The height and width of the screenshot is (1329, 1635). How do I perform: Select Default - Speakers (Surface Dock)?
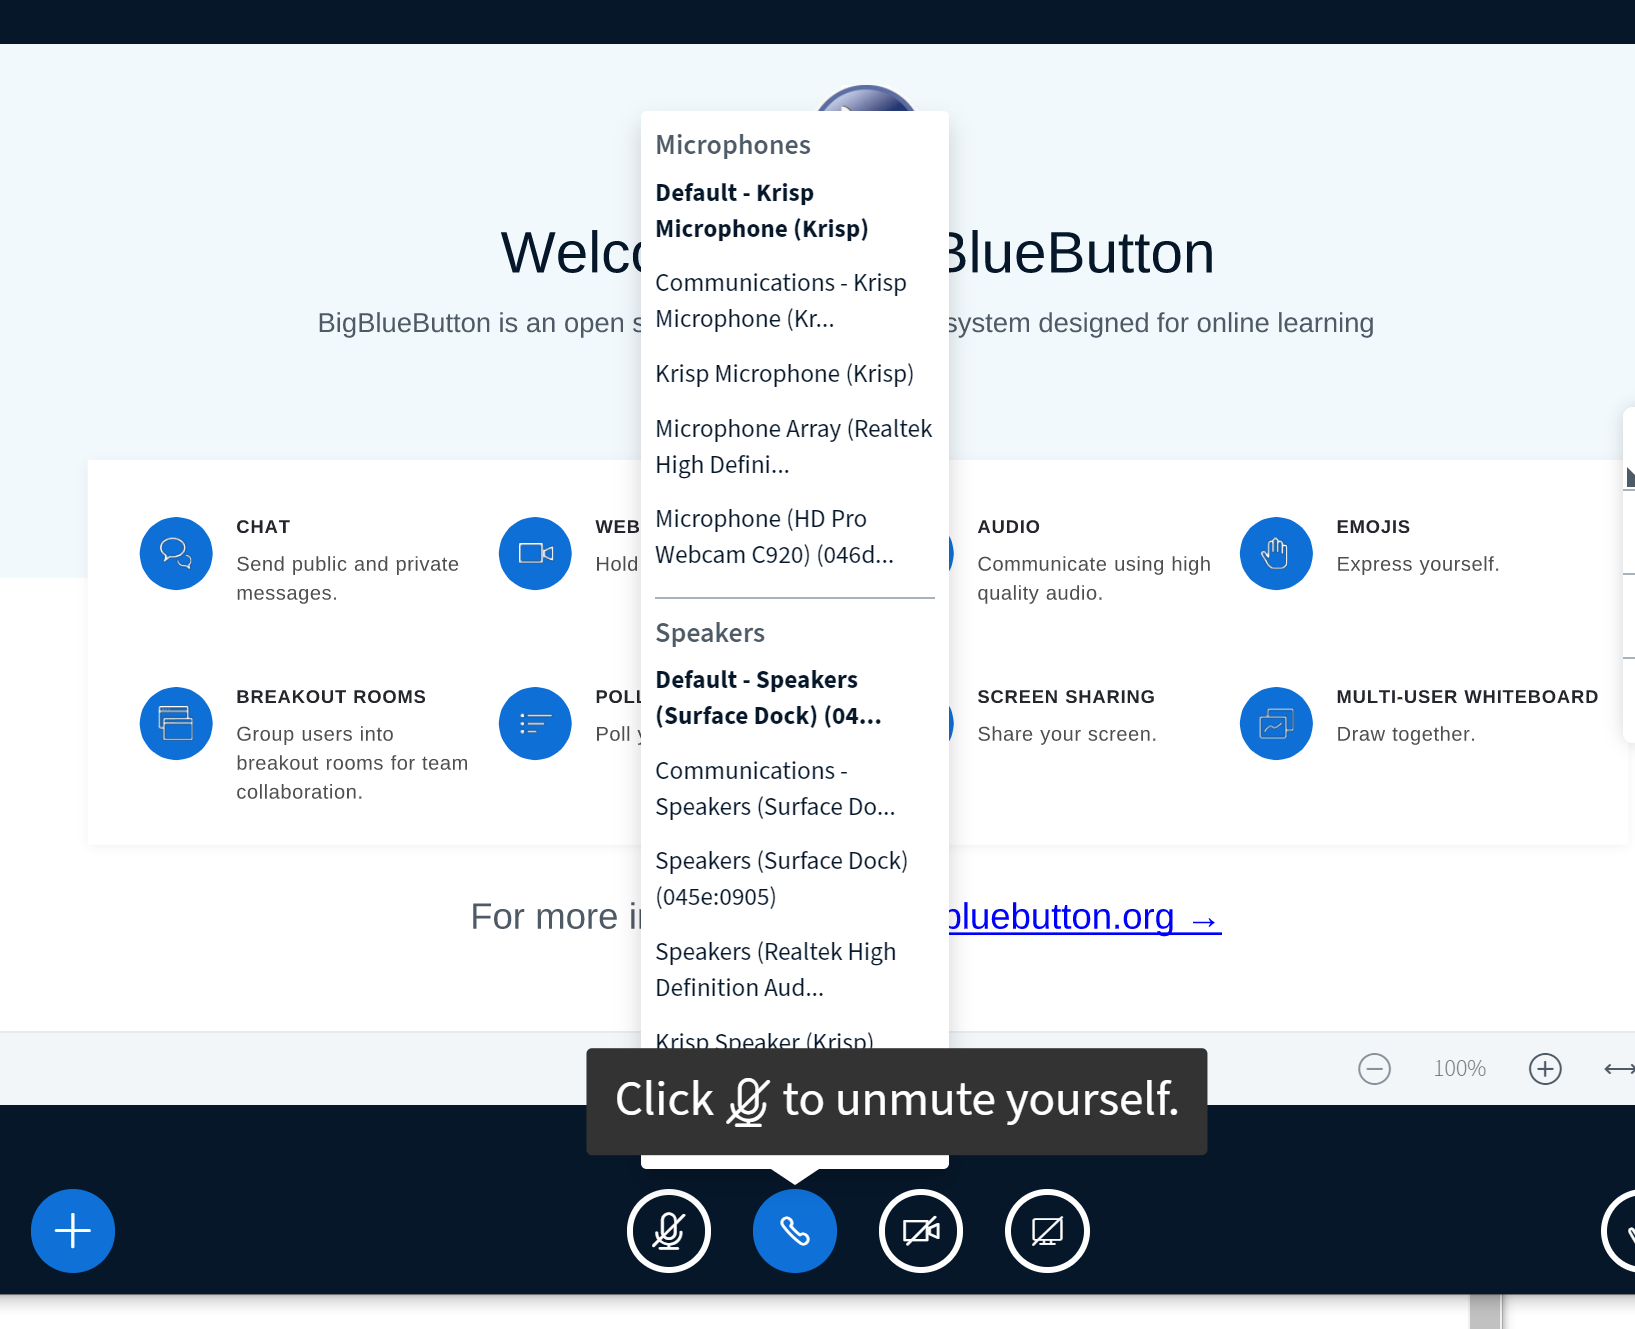point(794,698)
